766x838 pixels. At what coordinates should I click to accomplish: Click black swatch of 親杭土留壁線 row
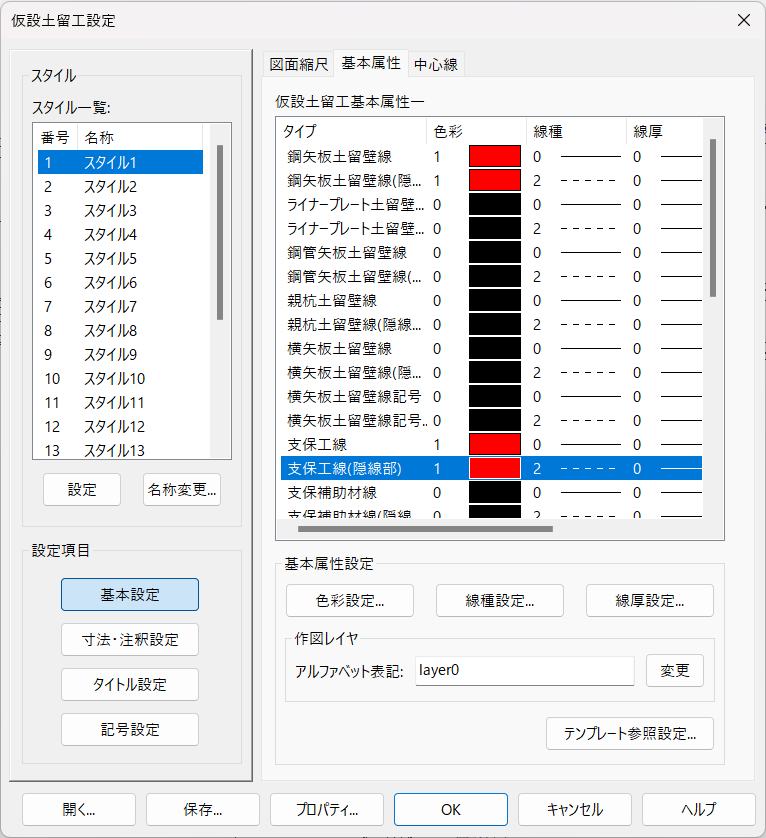tap(495, 300)
